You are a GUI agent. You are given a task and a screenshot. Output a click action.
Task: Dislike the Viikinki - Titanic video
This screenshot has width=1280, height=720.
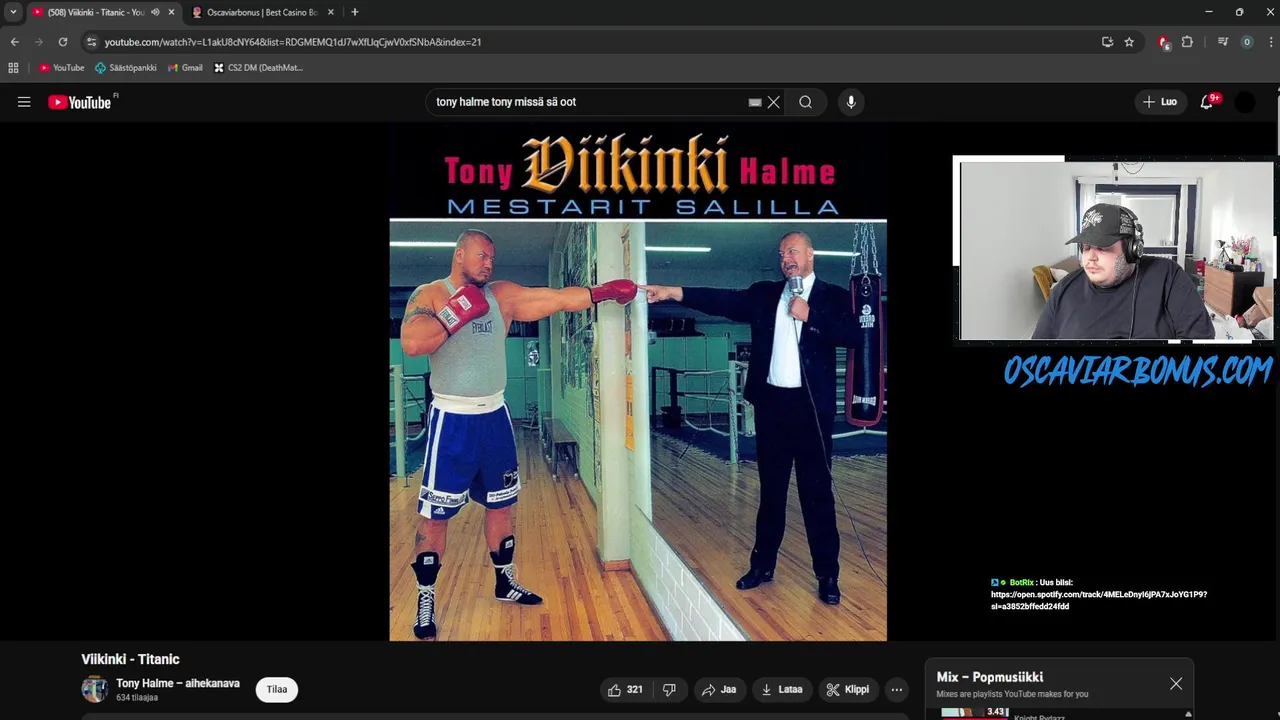point(669,689)
